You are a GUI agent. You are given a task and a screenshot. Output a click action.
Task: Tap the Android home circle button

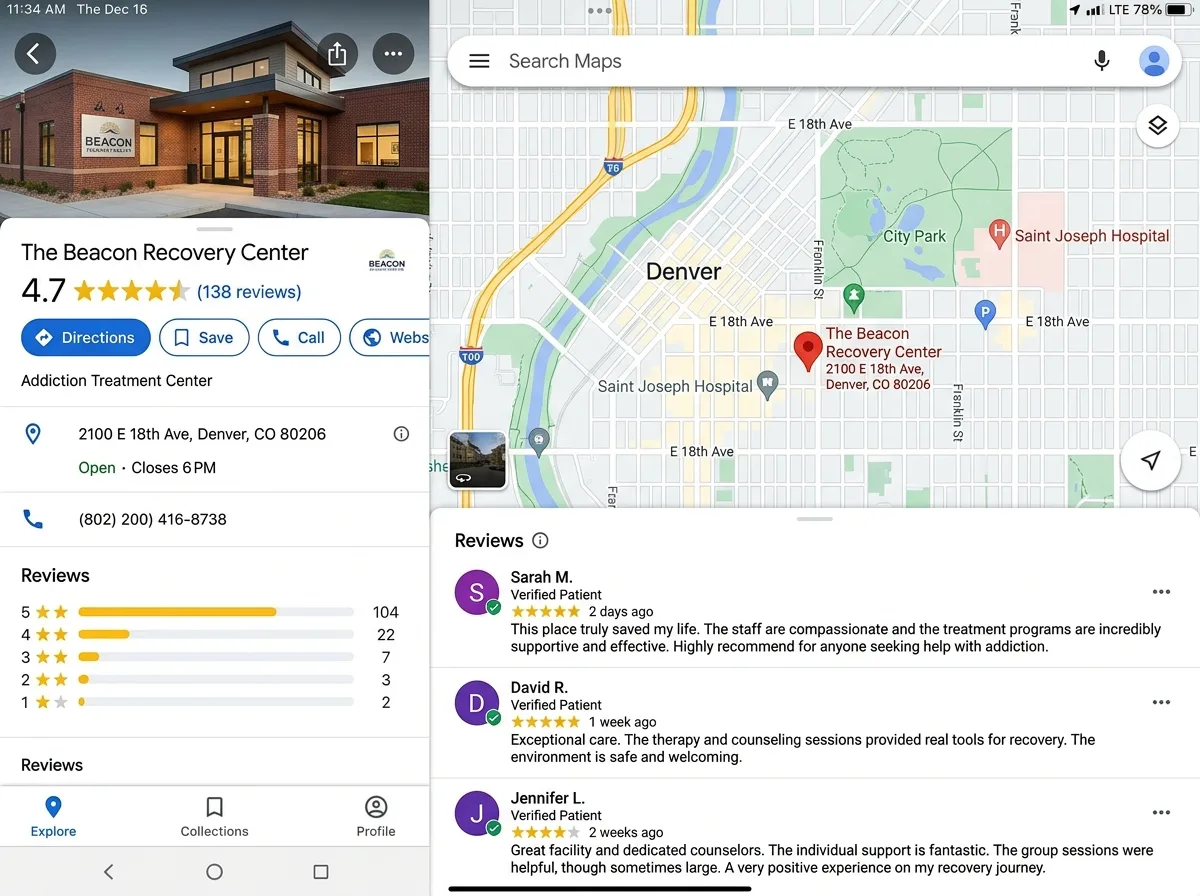214,872
